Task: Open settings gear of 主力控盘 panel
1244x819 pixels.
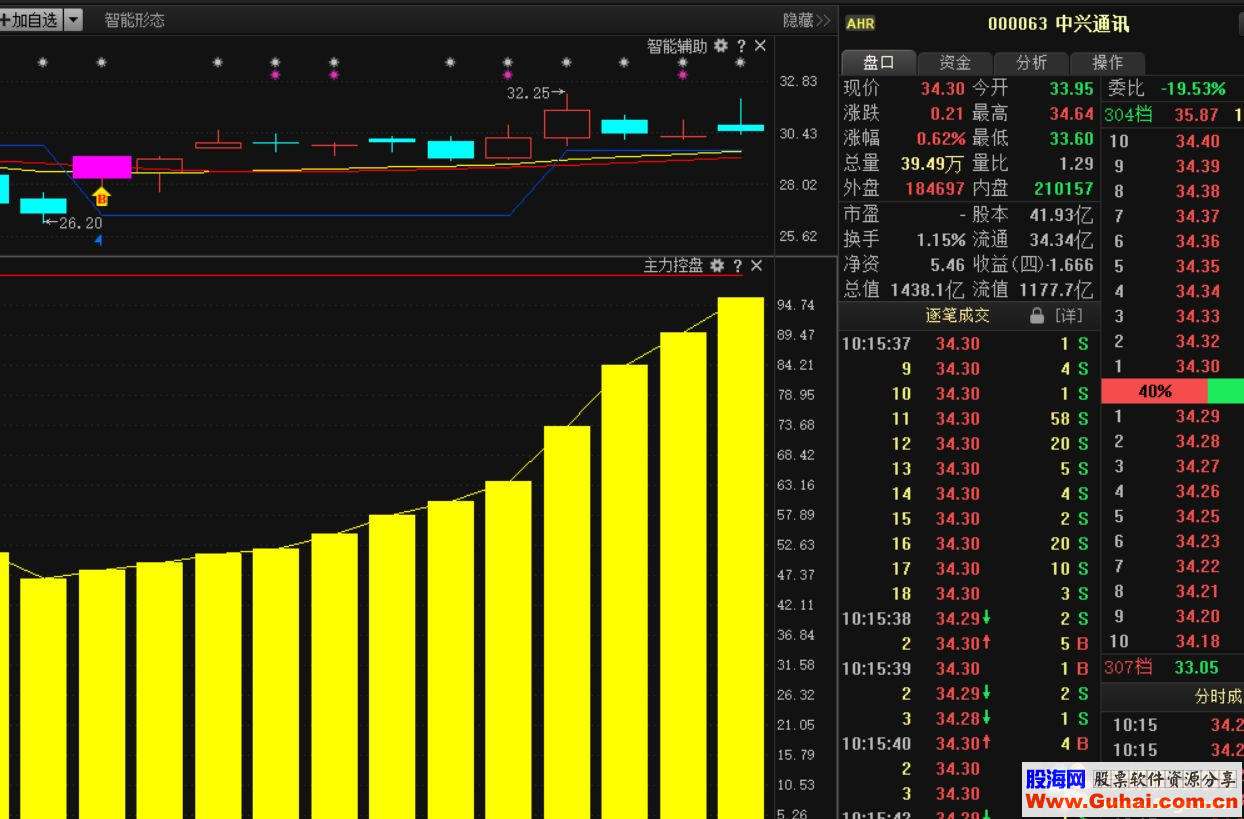Action: (x=717, y=265)
